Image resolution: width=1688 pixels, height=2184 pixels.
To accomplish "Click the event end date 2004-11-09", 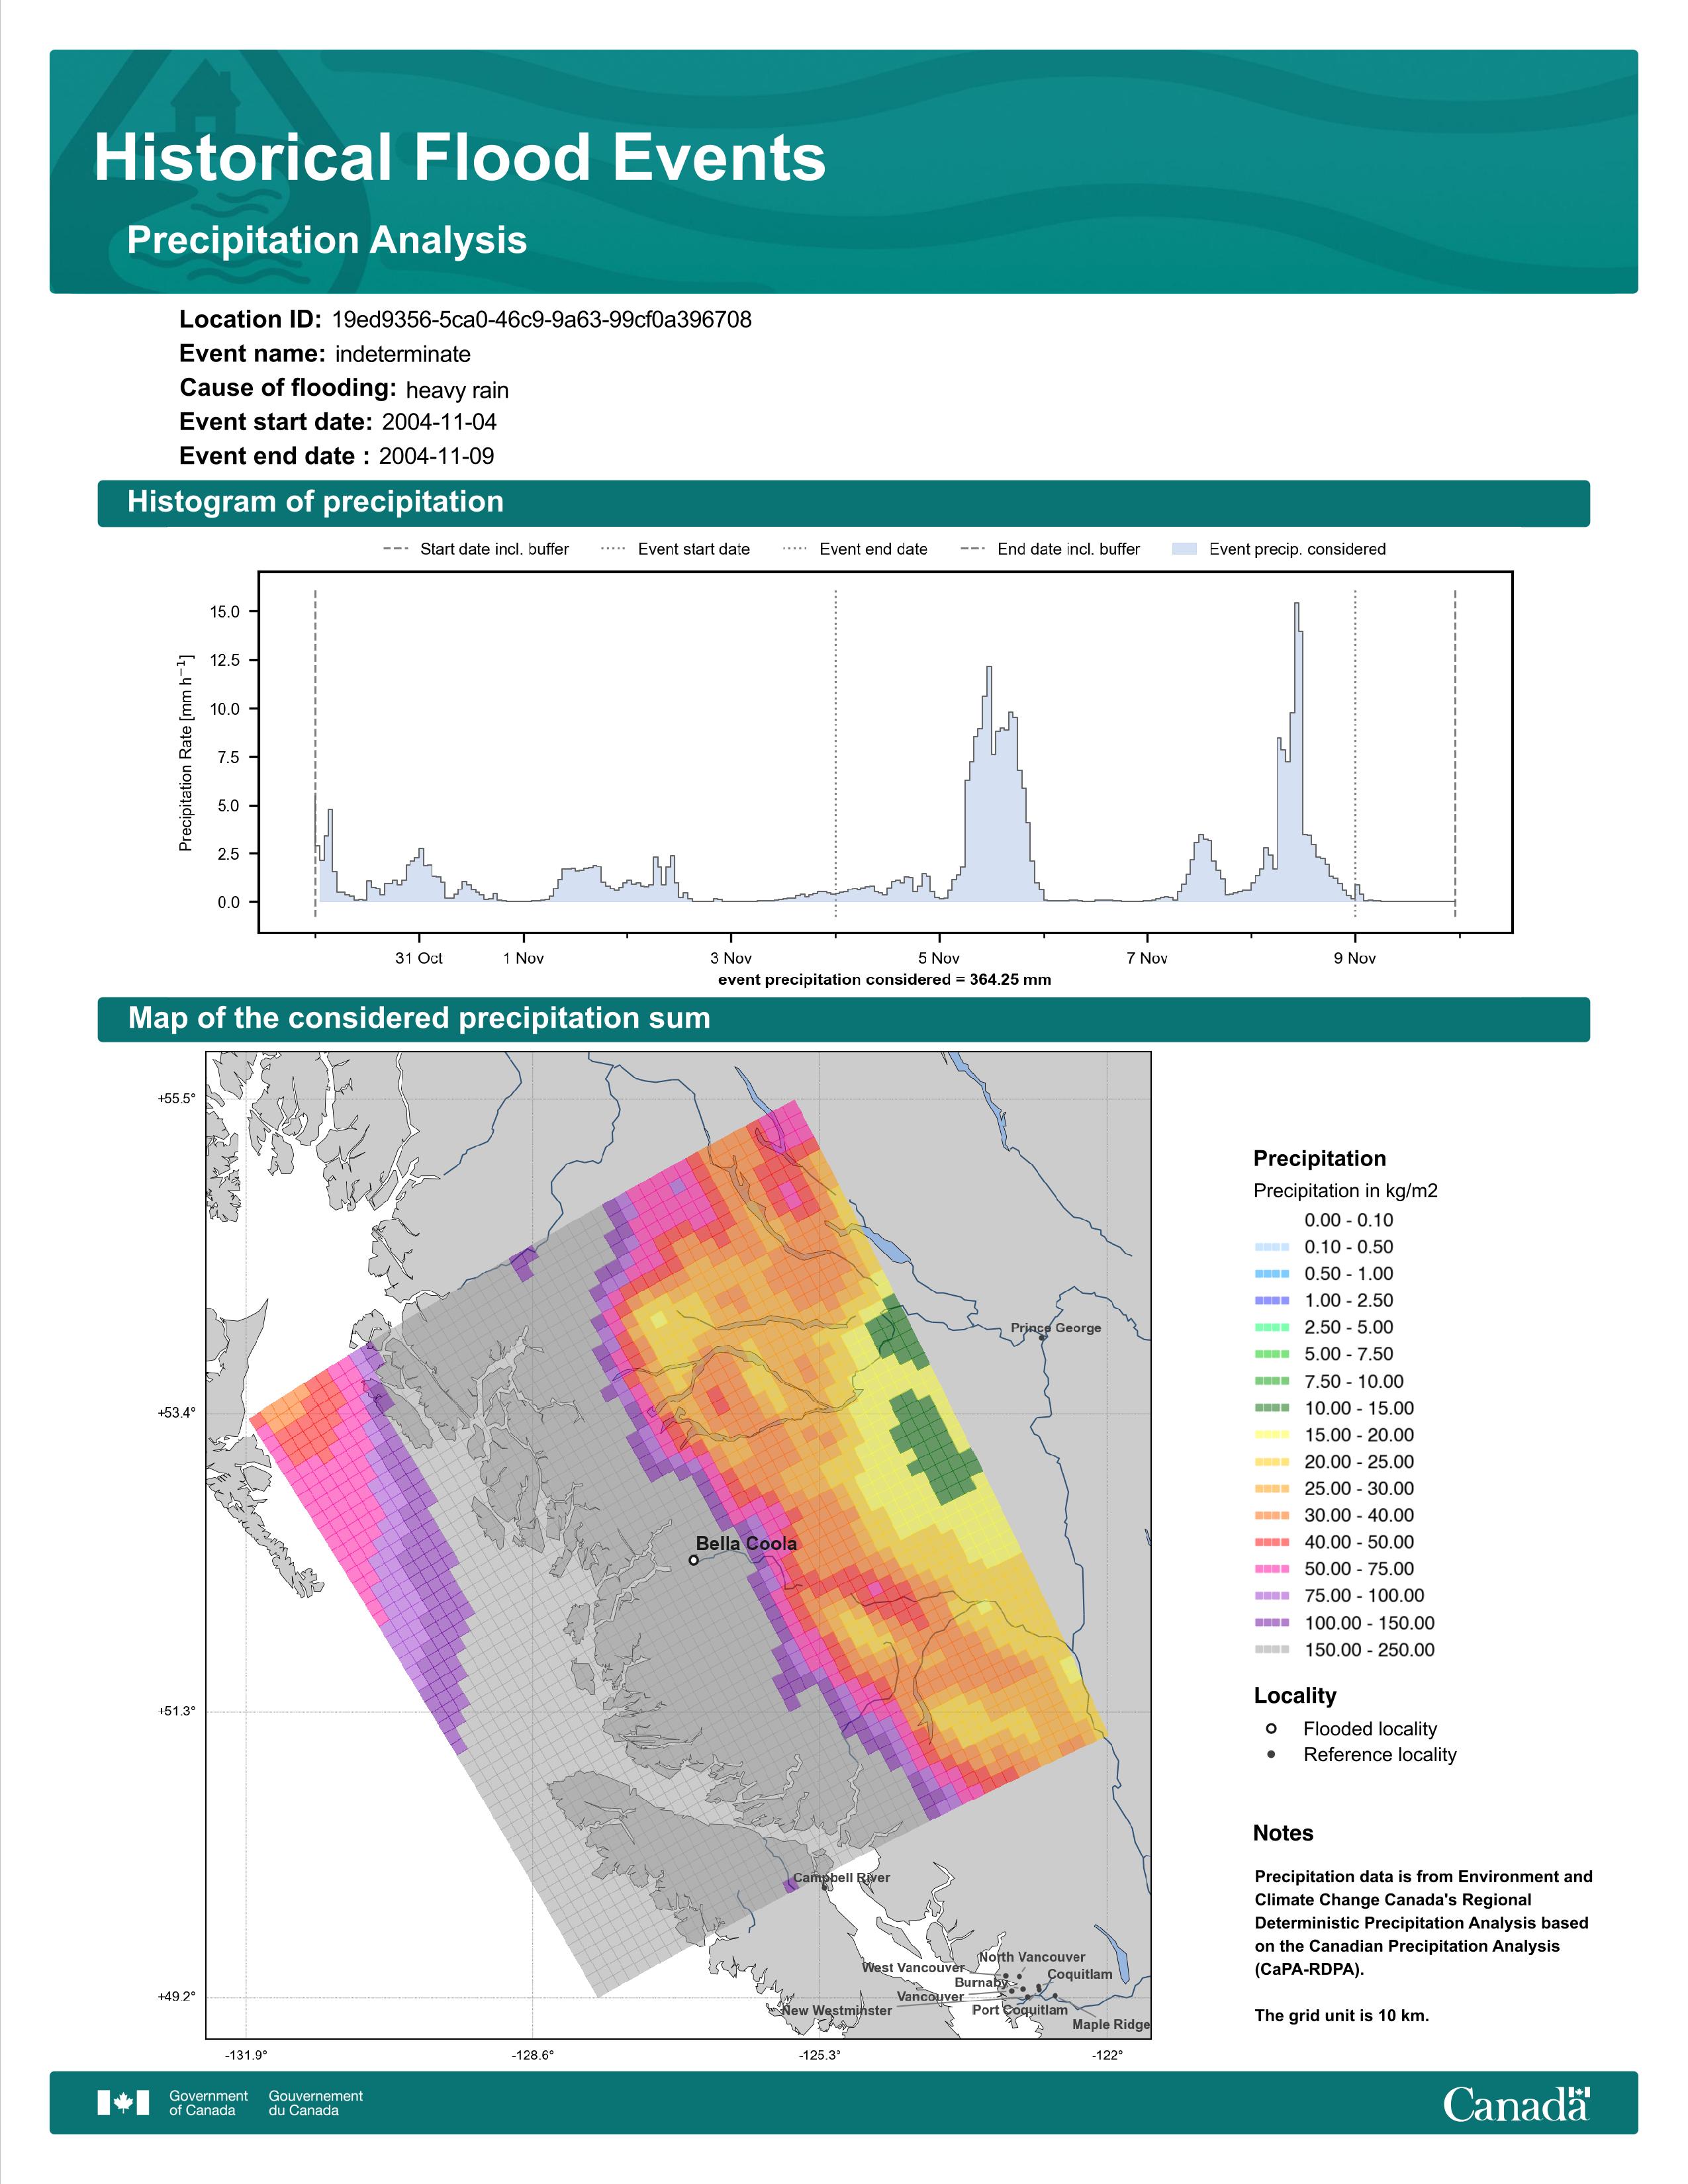I will pos(436,456).
